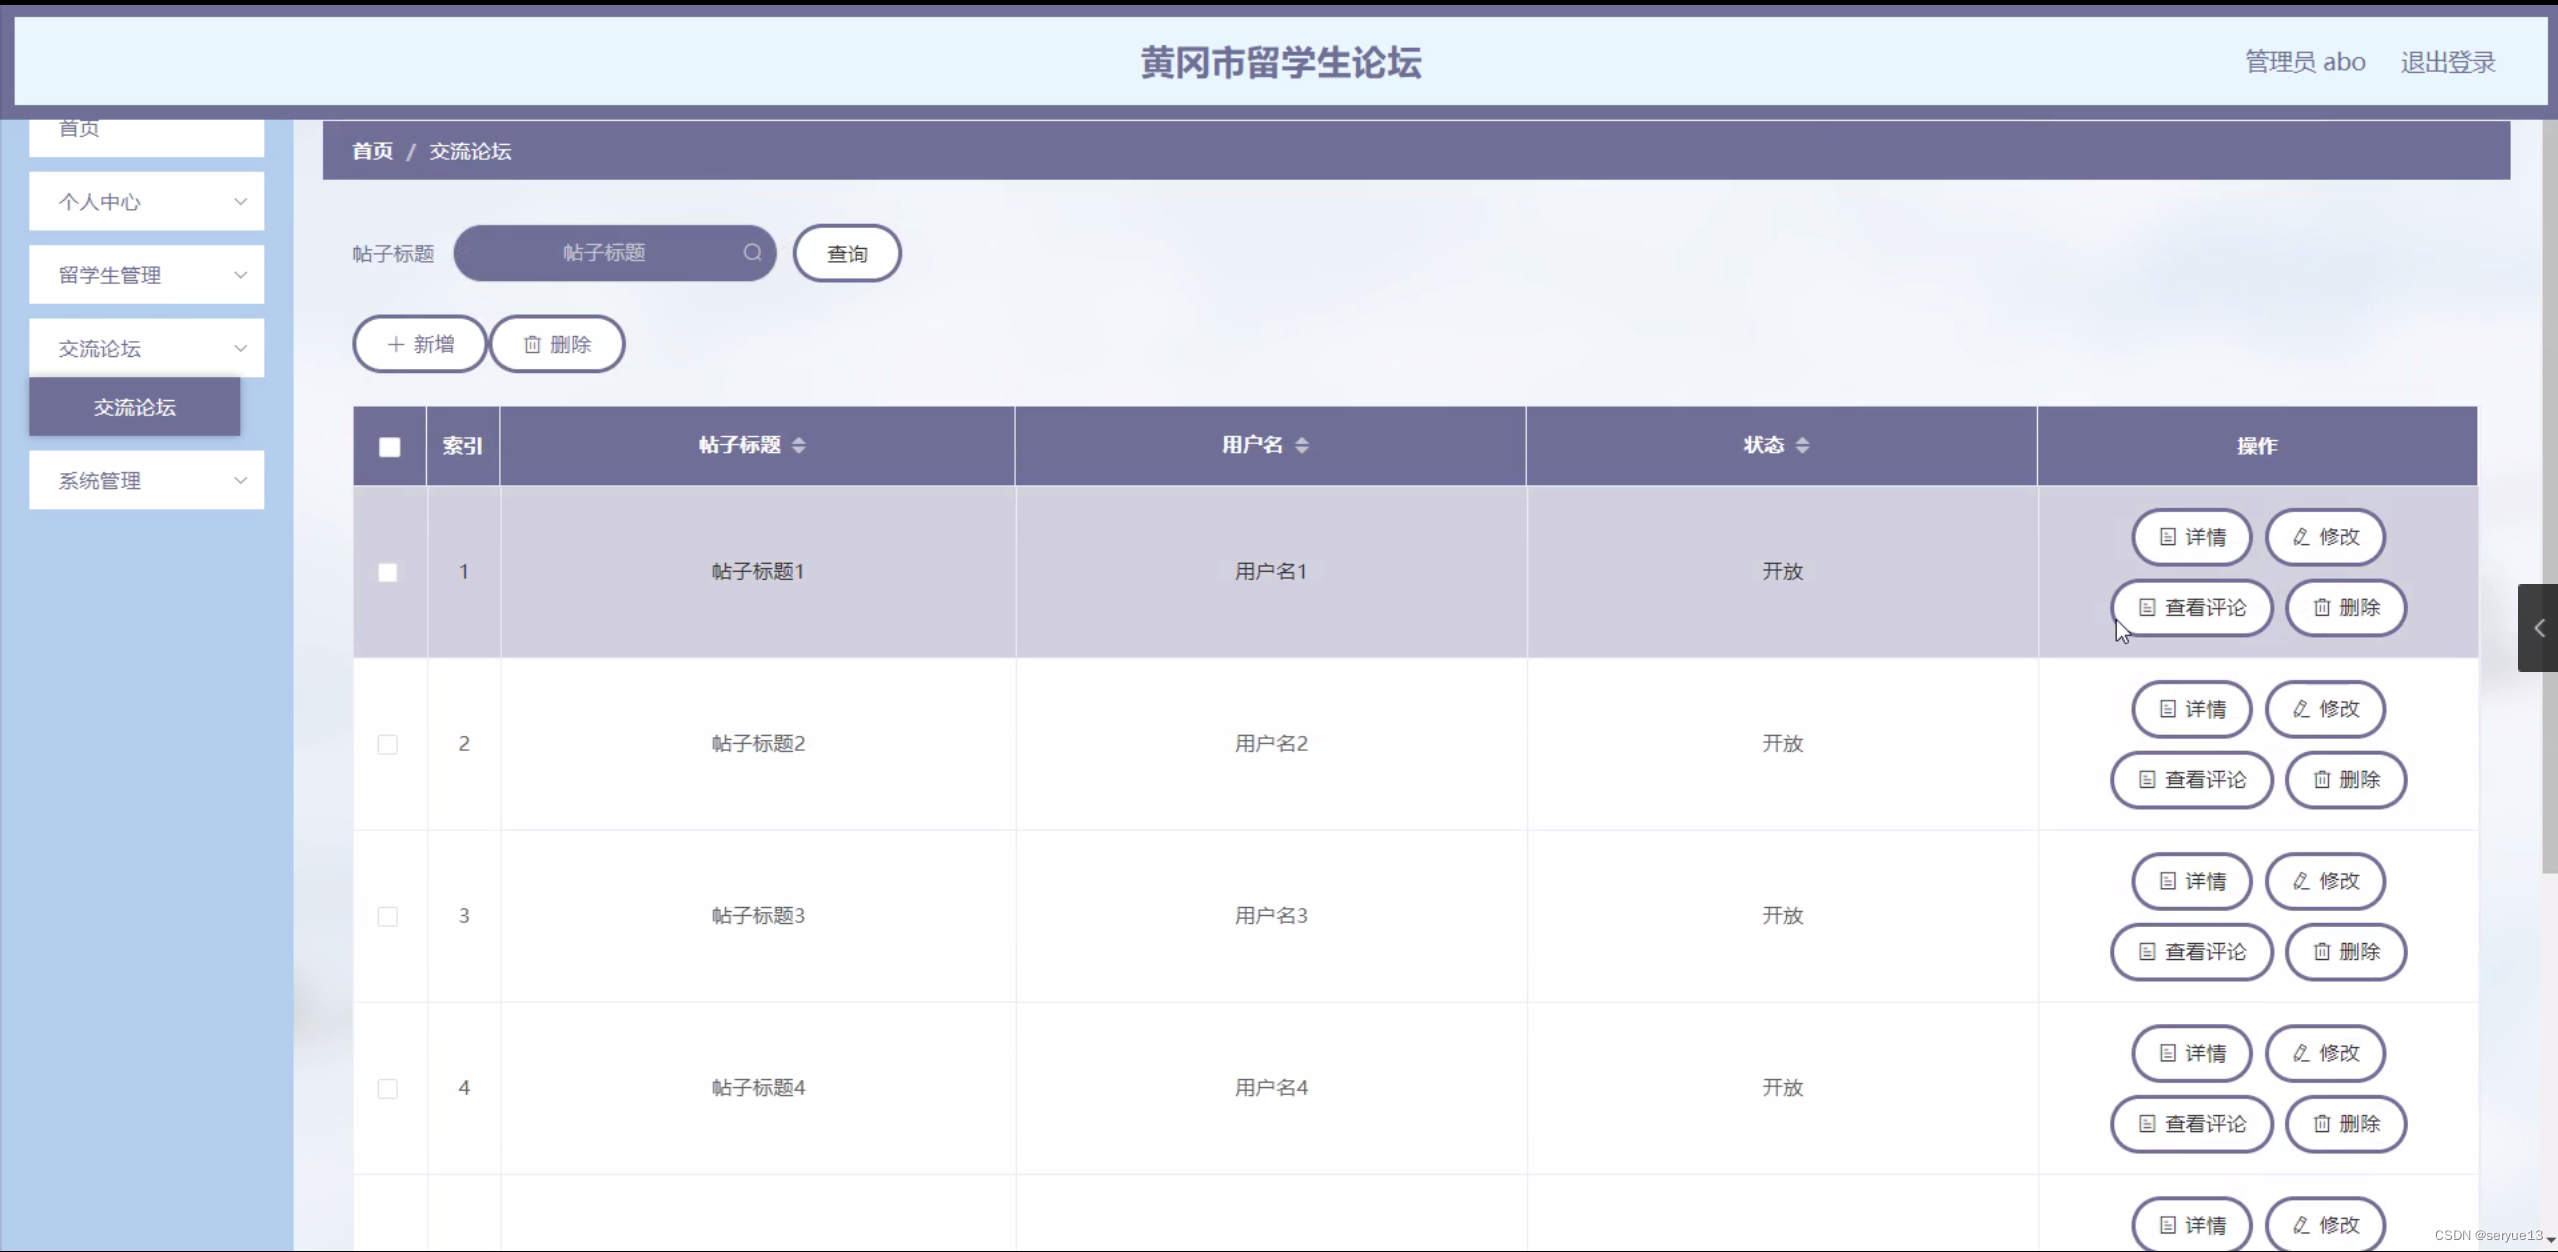The width and height of the screenshot is (2558, 1252).
Task: Open 详情 for row 1 post
Action: [2191, 537]
